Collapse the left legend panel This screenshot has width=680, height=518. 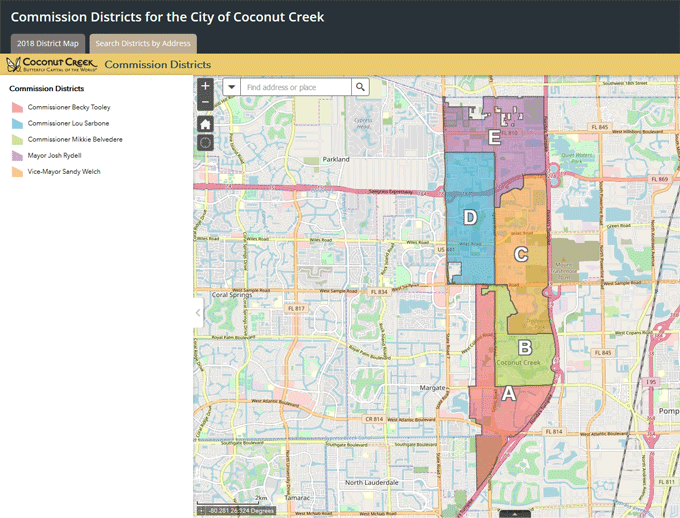point(197,313)
